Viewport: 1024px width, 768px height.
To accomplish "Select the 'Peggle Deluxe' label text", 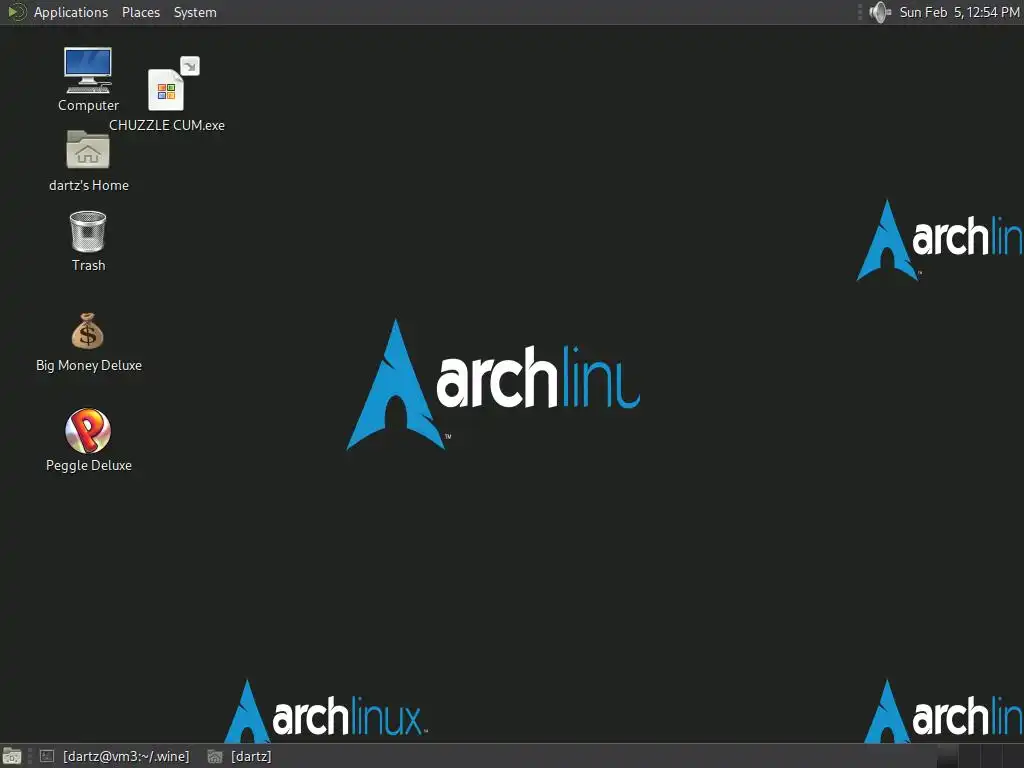I will coord(89,466).
